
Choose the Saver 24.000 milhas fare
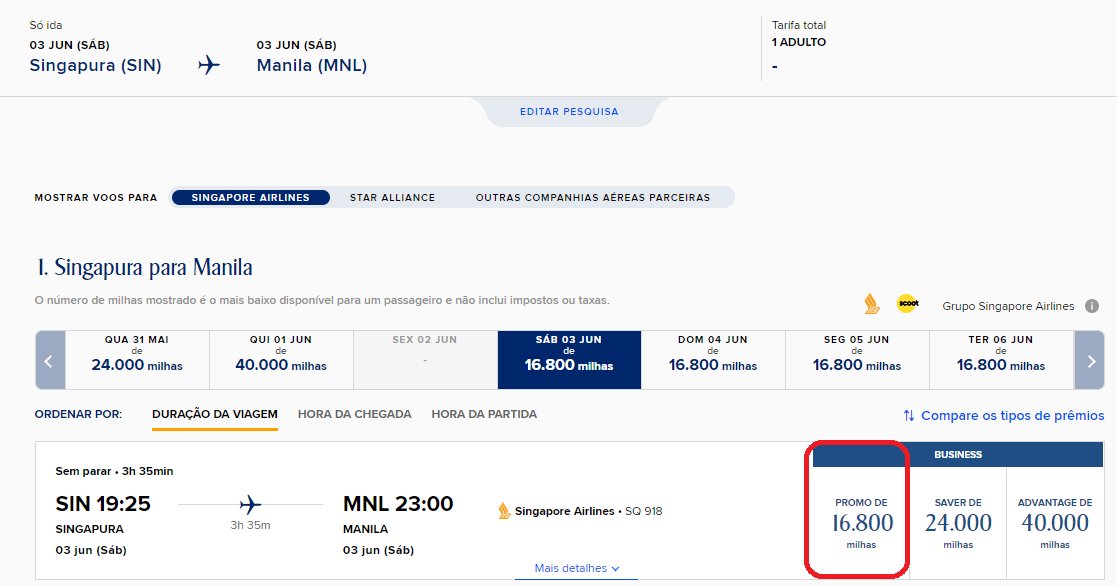click(x=958, y=523)
